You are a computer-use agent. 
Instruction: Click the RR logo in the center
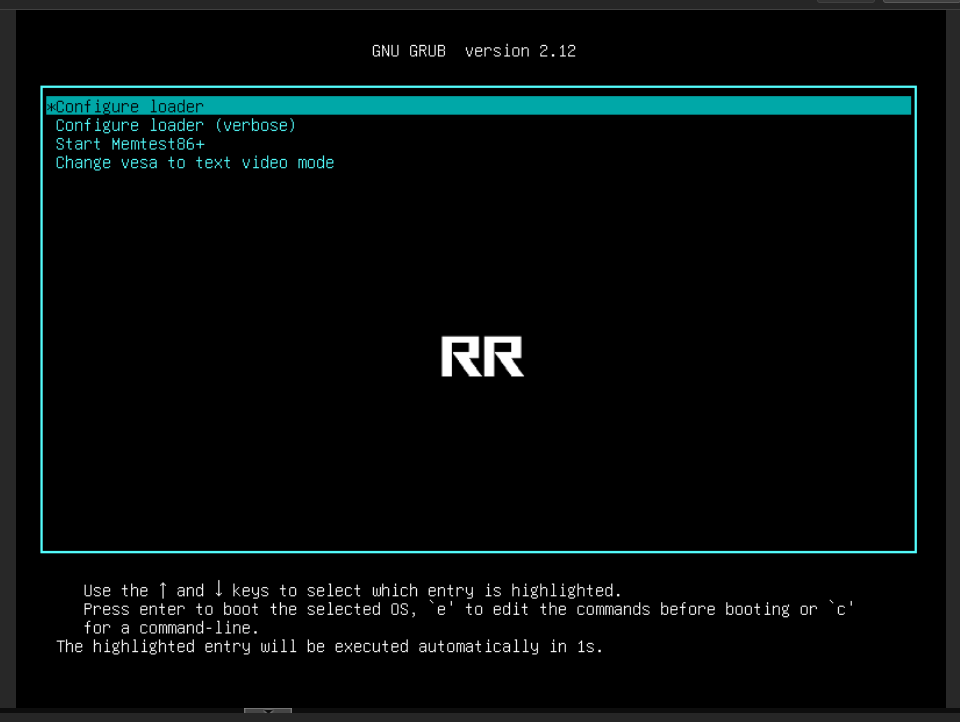click(x=482, y=357)
